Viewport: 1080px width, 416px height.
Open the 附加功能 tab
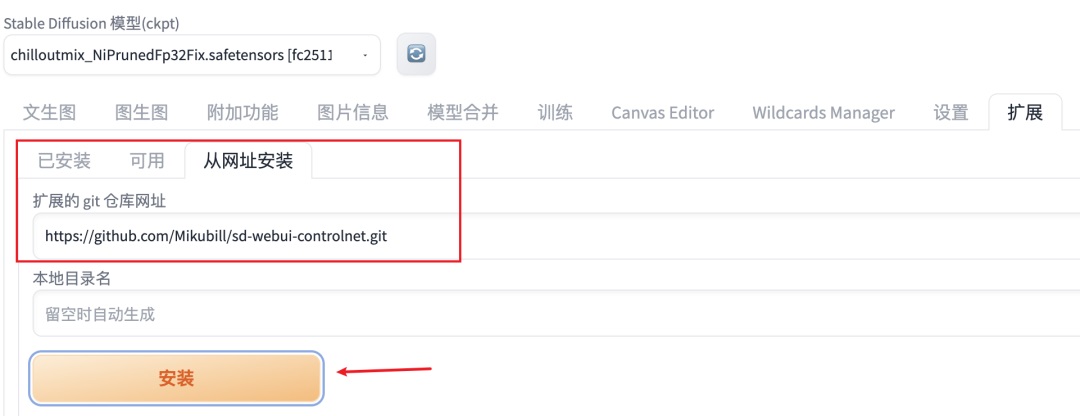[x=242, y=112]
